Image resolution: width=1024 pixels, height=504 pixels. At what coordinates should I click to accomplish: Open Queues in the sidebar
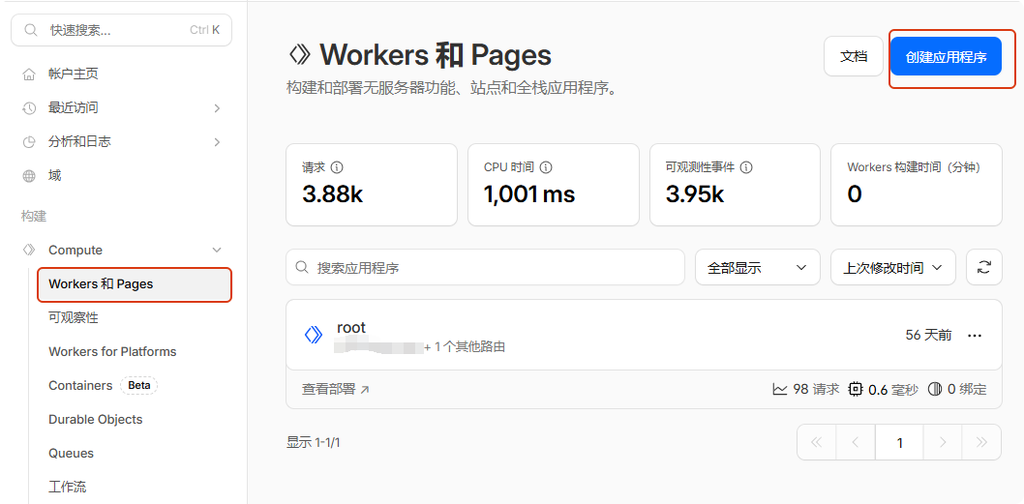pyautogui.click(x=71, y=454)
